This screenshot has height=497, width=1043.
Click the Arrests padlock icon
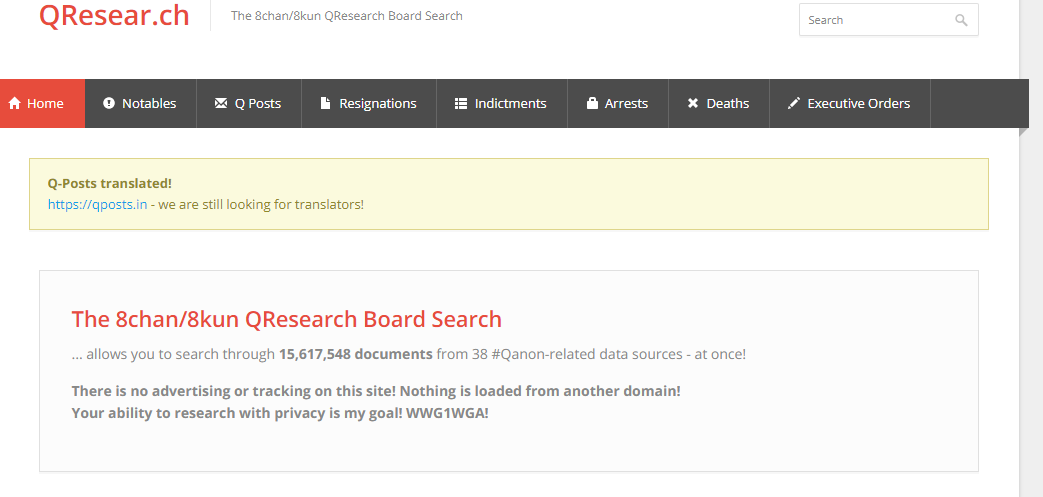(592, 104)
